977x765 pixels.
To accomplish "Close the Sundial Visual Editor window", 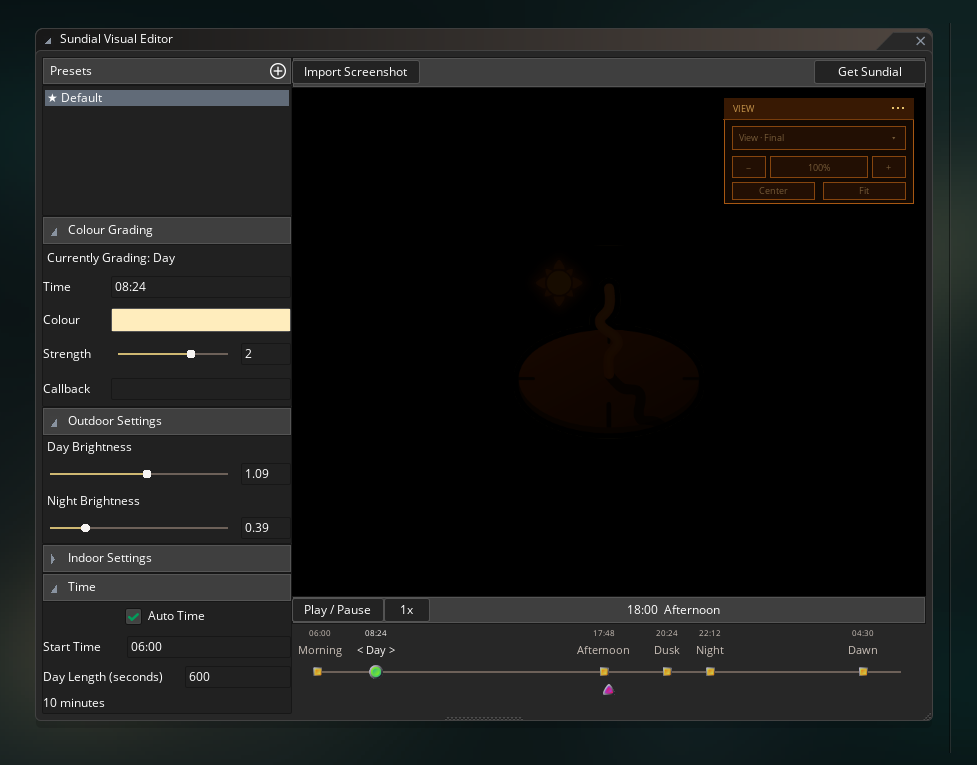I will coord(920,41).
